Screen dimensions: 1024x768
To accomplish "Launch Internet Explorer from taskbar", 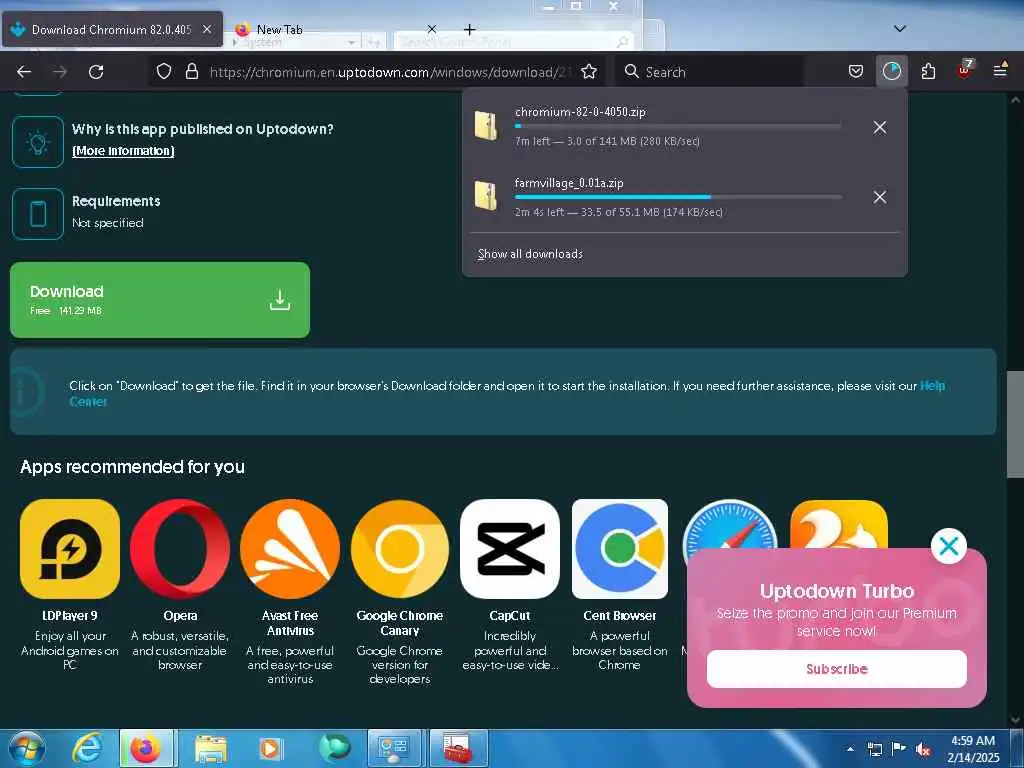I will click(87, 748).
